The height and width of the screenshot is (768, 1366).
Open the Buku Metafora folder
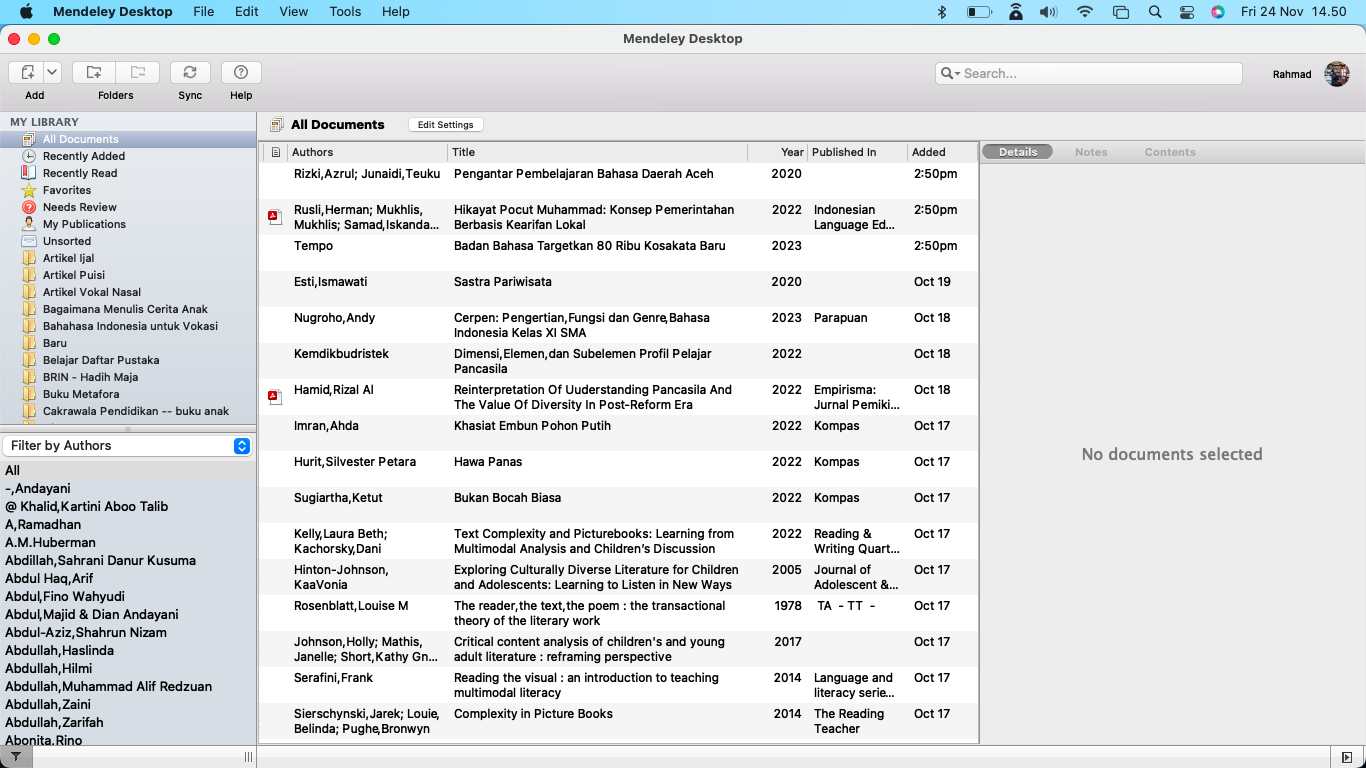(x=128, y=394)
